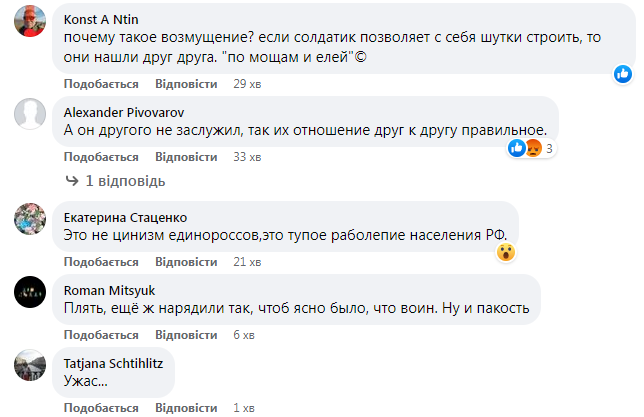Expand the 1 відповідь reply thread
This screenshot has height=417, width=644.
[x=115, y=182]
